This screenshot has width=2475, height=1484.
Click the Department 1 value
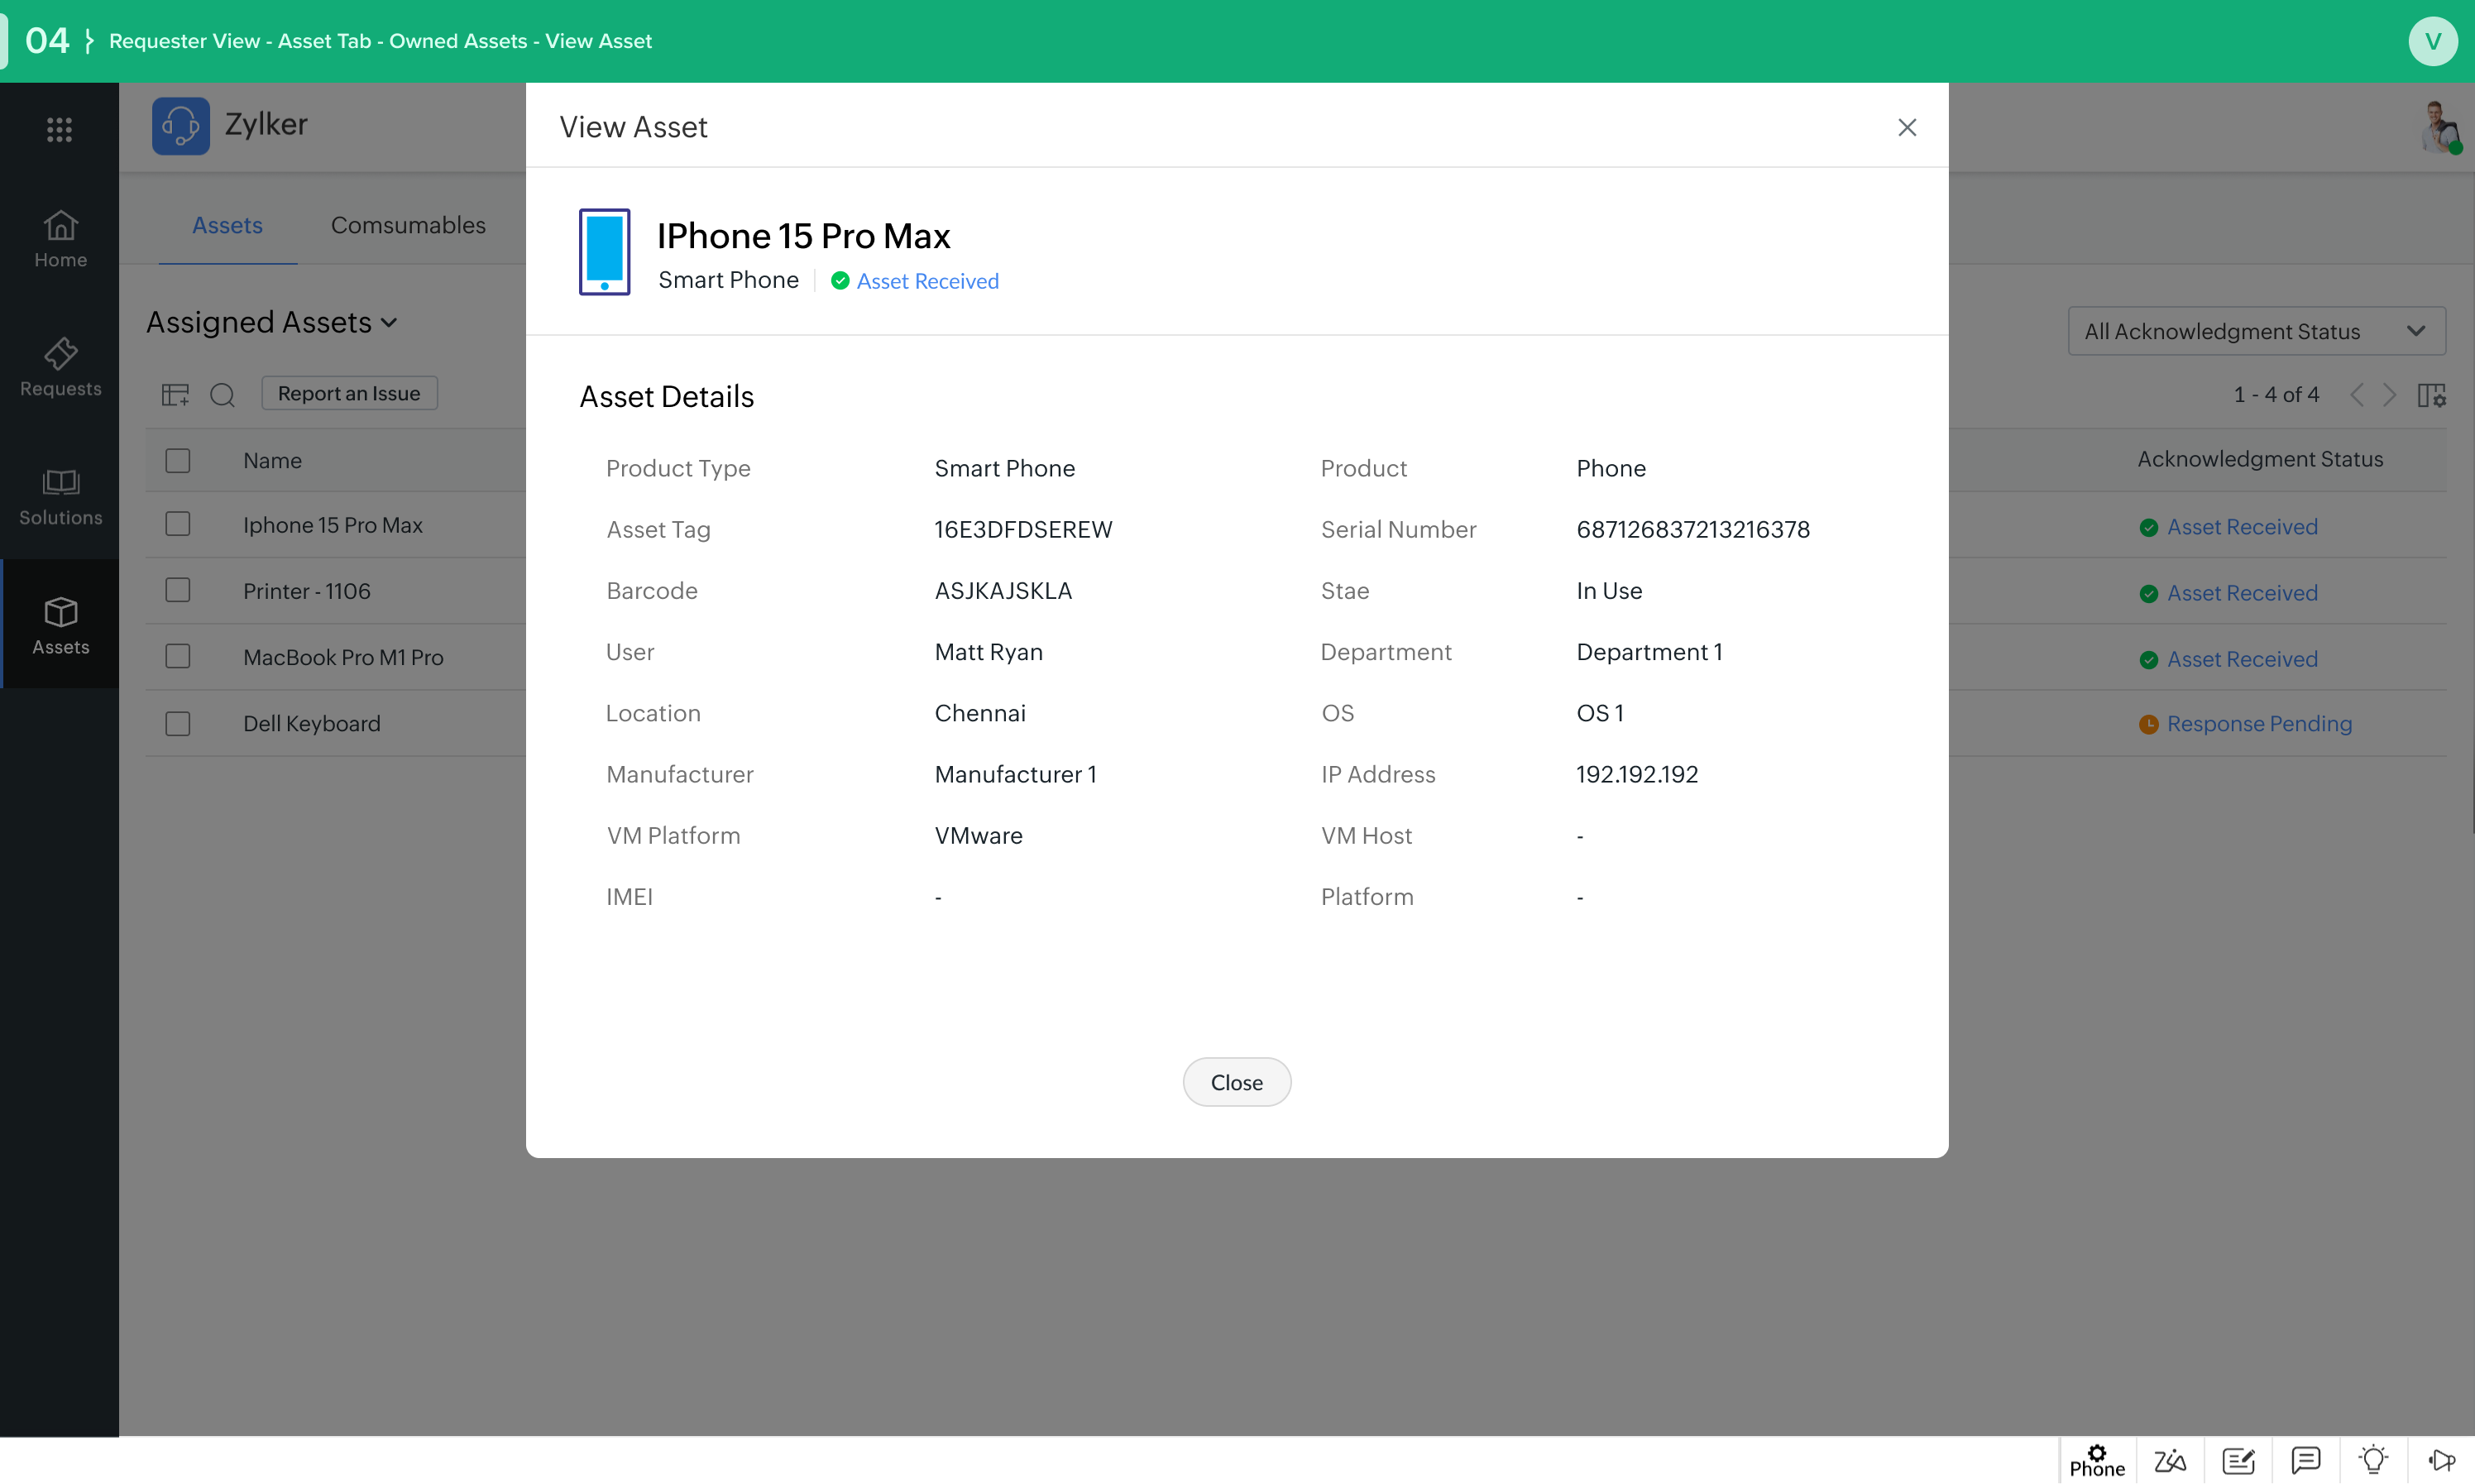(x=1649, y=652)
